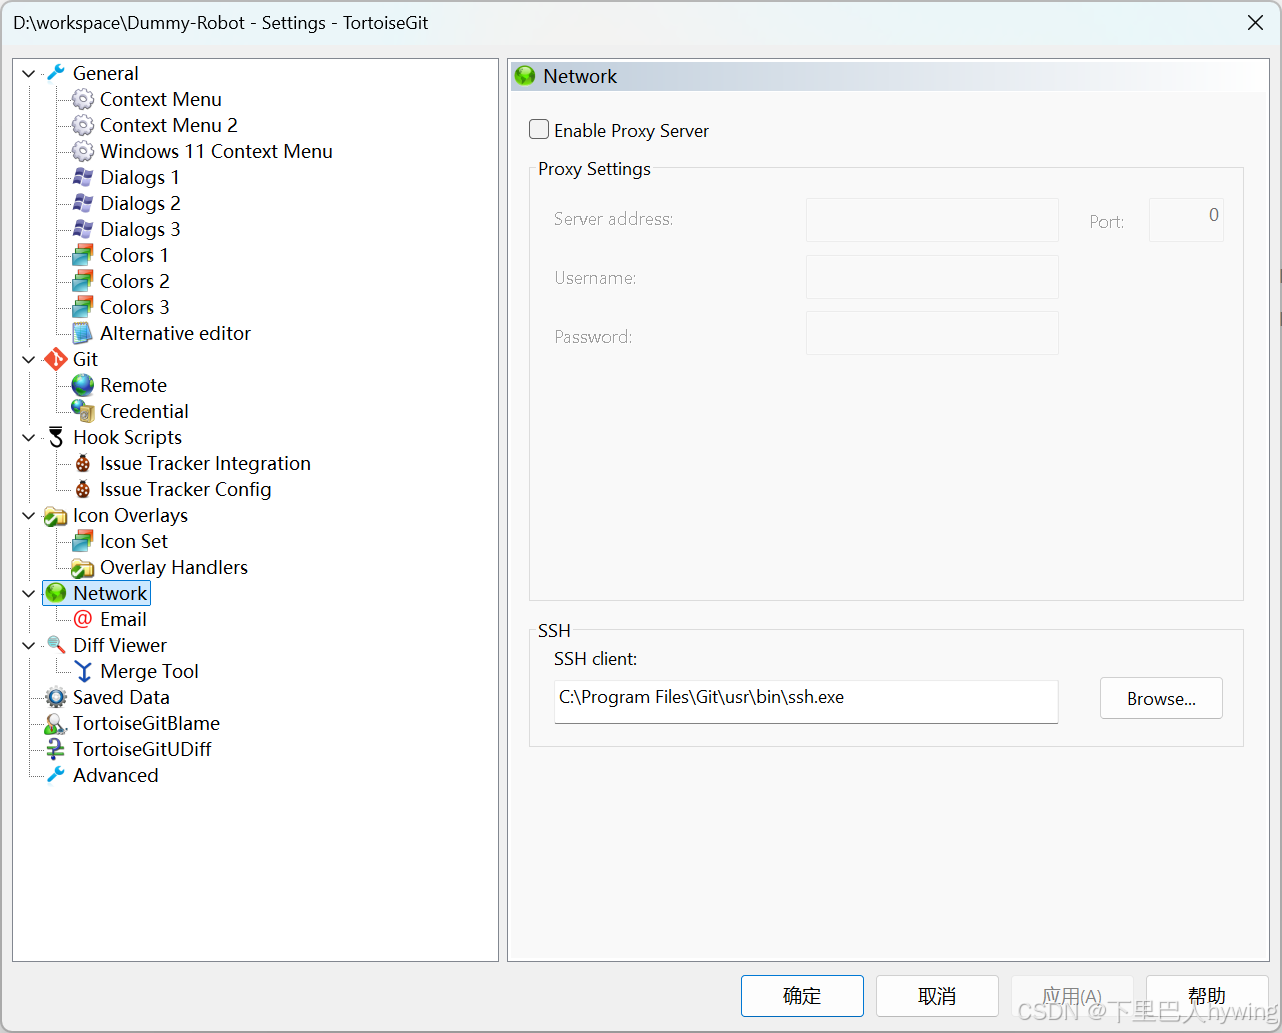Viewport: 1282px width, 1033px height.
Task: Click the red Git diamond icon
Action: pyautogui.click(x=56, y=359)
